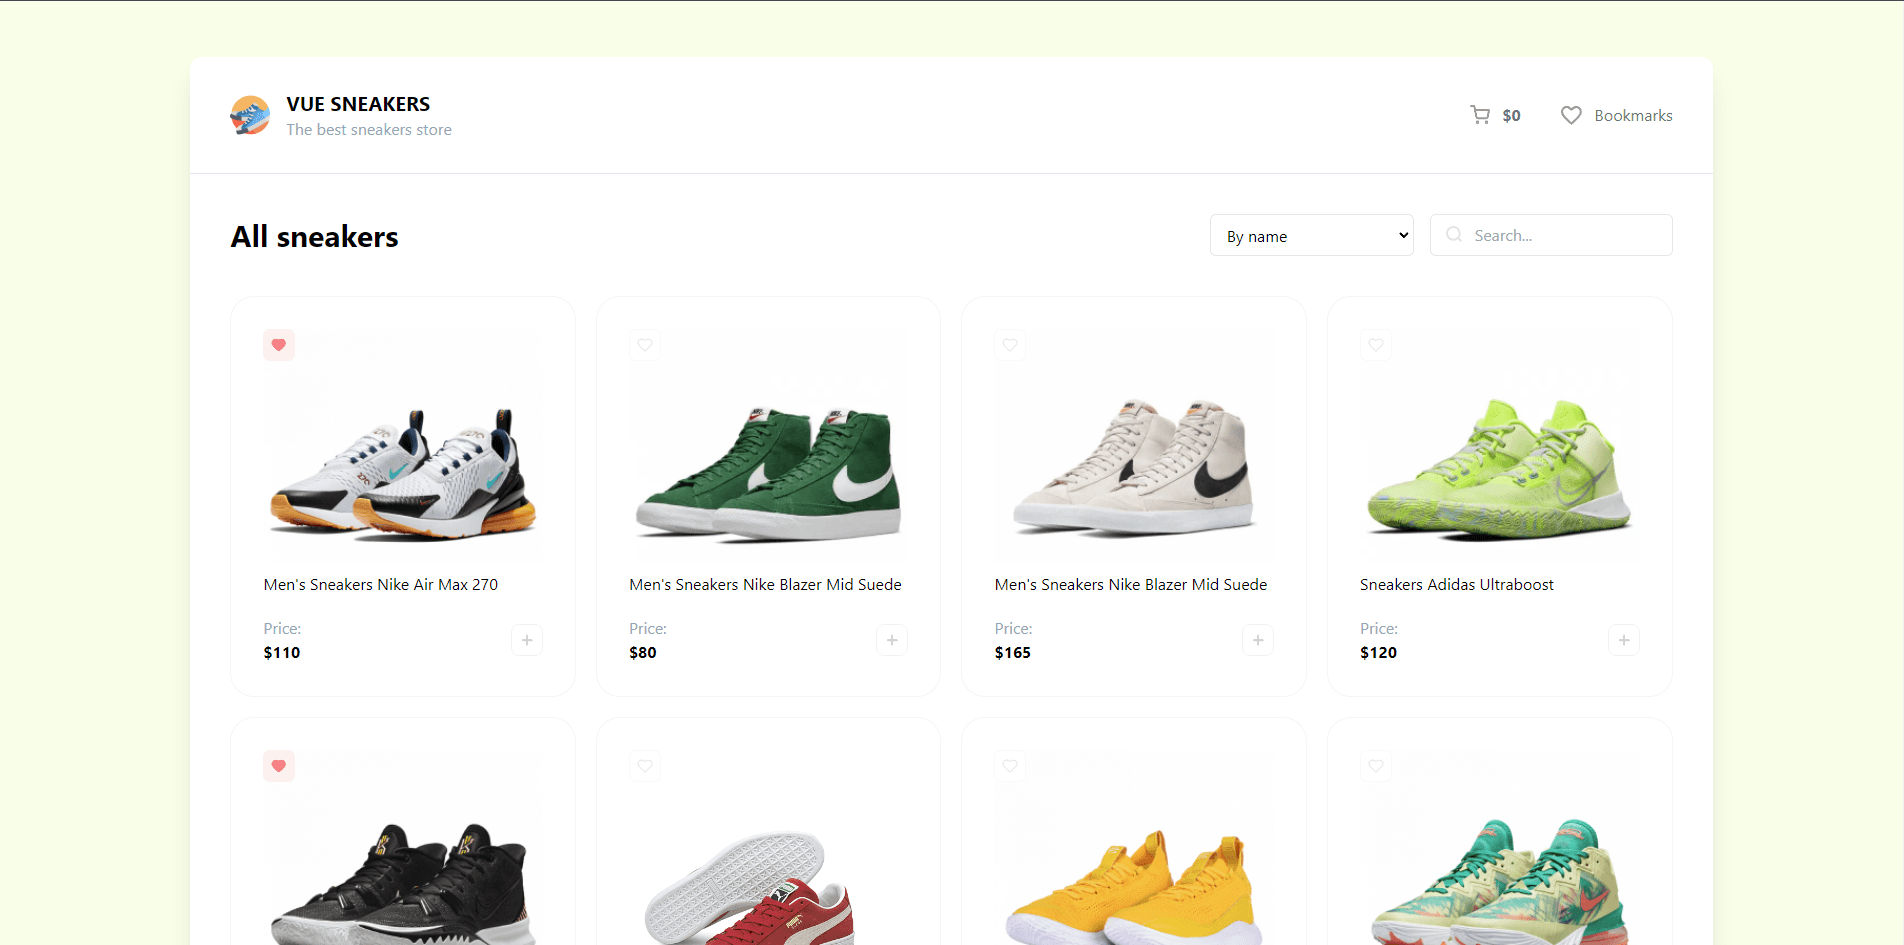The height and width of the screenshot is (945, 1904).
Task: Favorite the Adidas Ultraboost sneakers
Action: pyautogui.click(x=1376, y=345)
